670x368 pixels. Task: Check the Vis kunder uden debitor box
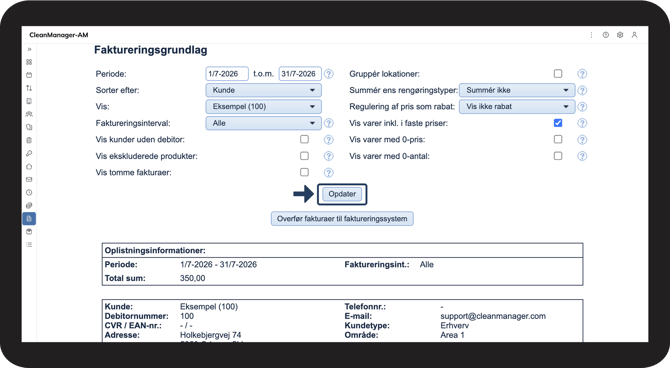tap(304, 139)
